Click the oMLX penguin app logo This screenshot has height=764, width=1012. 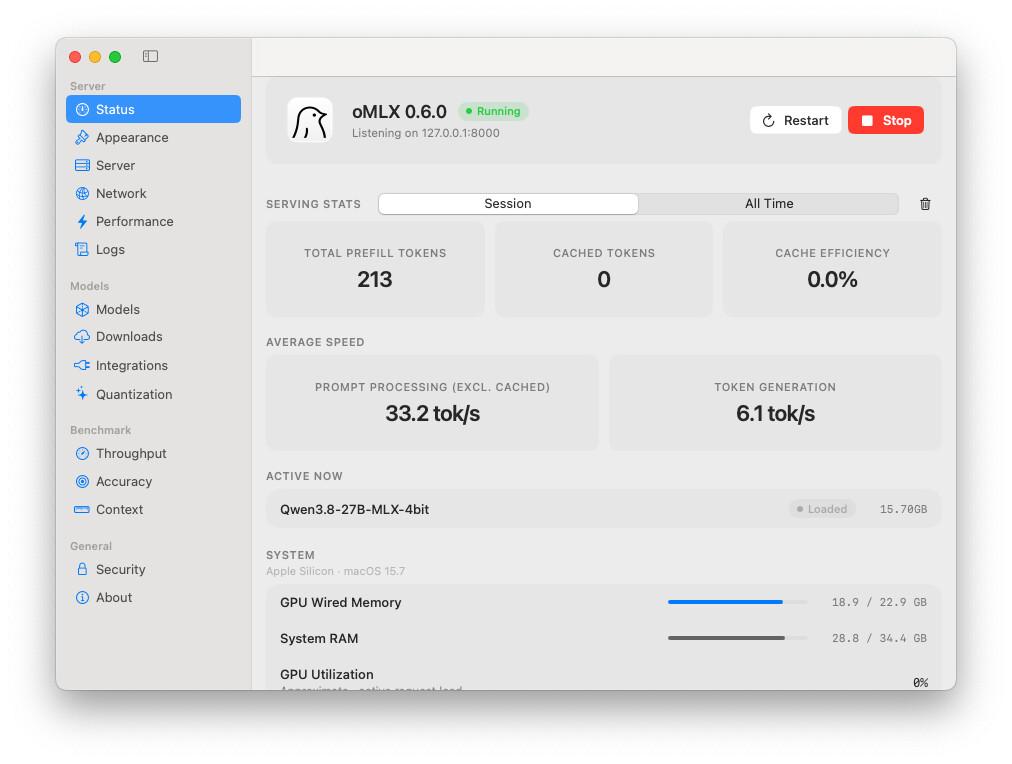(x=310, y=120)
